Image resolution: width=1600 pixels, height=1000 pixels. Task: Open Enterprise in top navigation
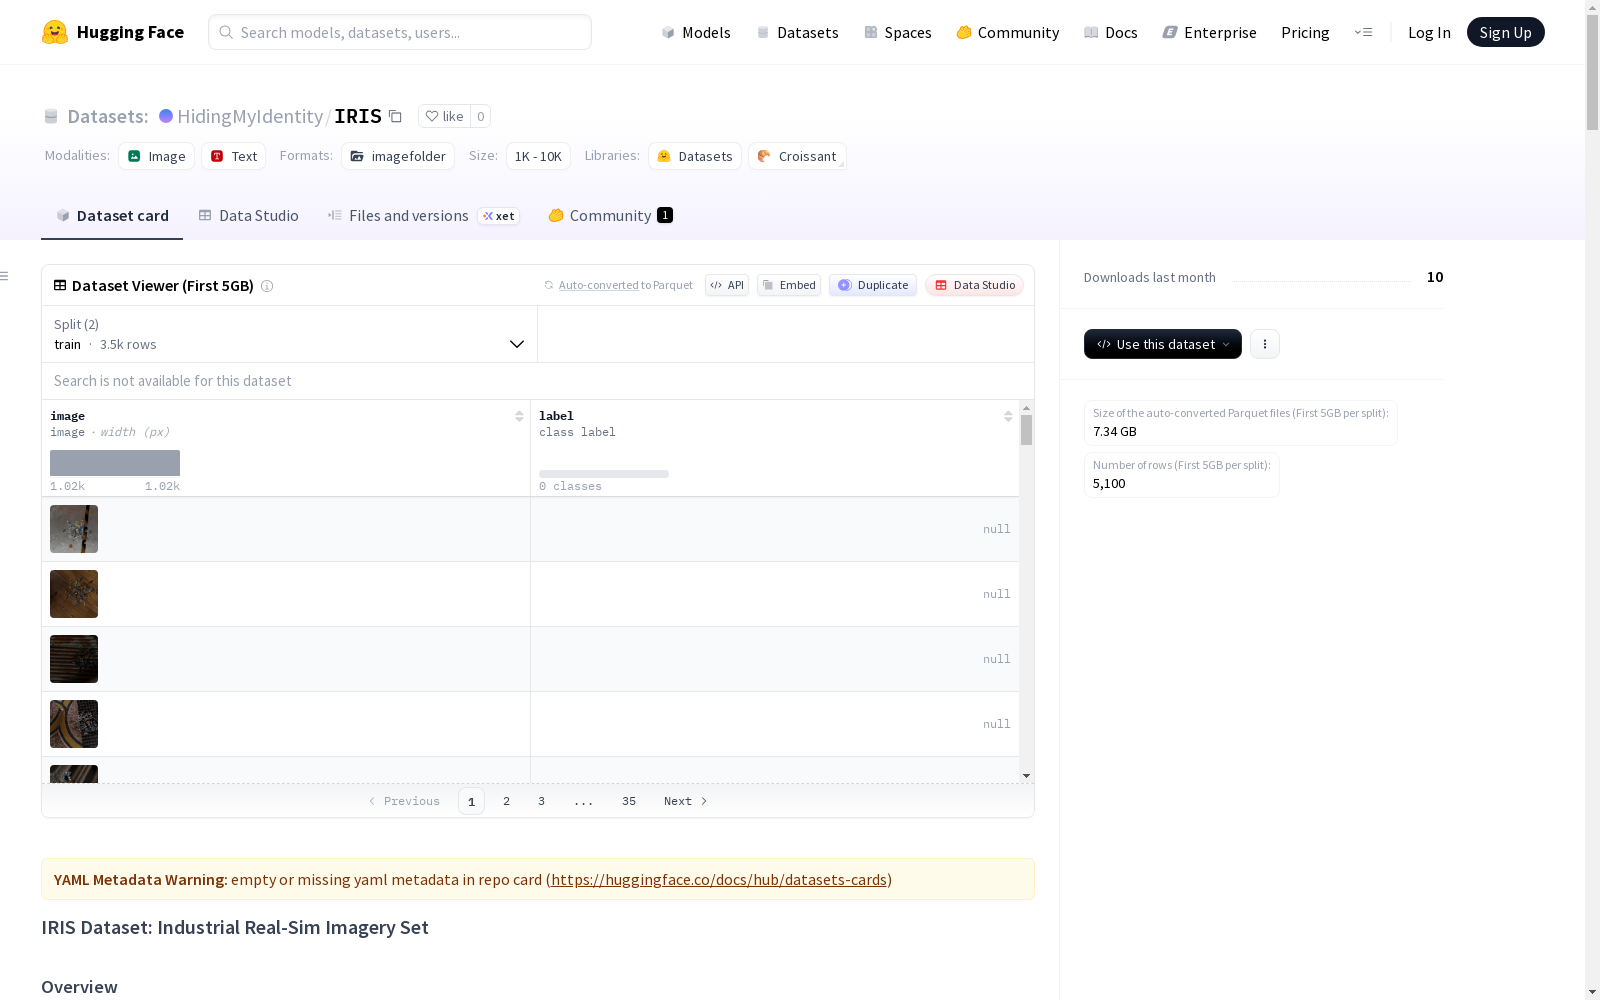[x=1210, y=32]
